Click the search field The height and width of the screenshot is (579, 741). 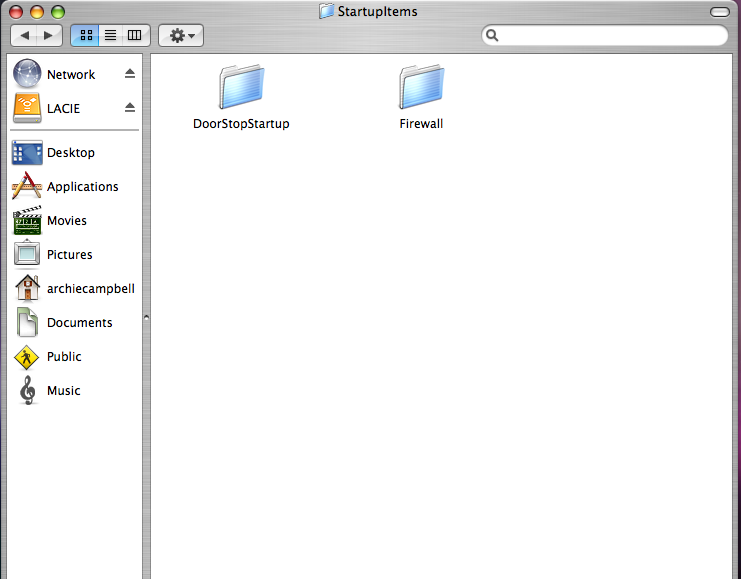(604, 35)
